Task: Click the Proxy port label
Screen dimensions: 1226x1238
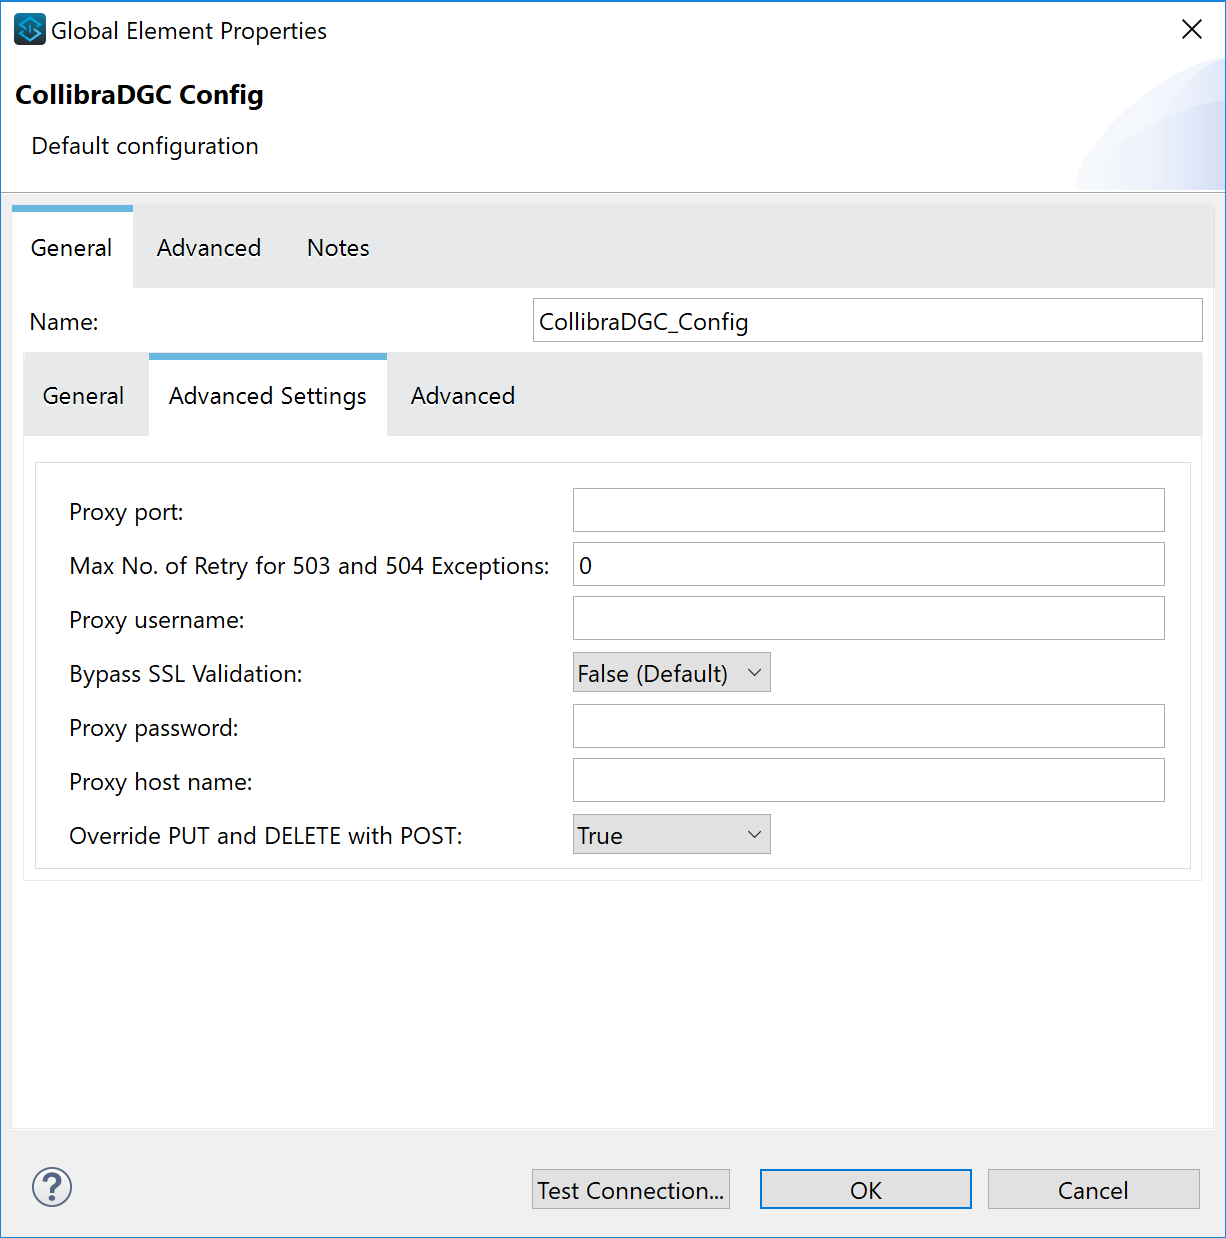Action: pos(126,512)
